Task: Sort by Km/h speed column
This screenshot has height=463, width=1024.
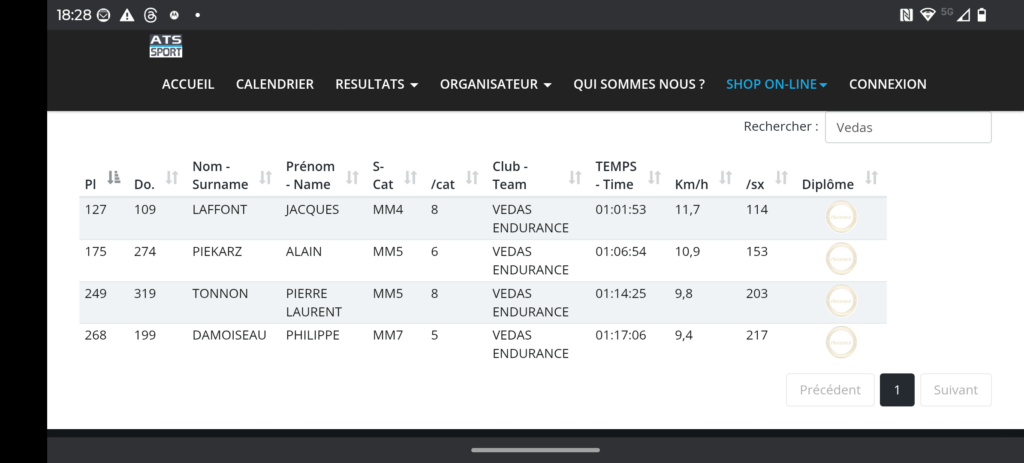Action: (x=703, y=177)
